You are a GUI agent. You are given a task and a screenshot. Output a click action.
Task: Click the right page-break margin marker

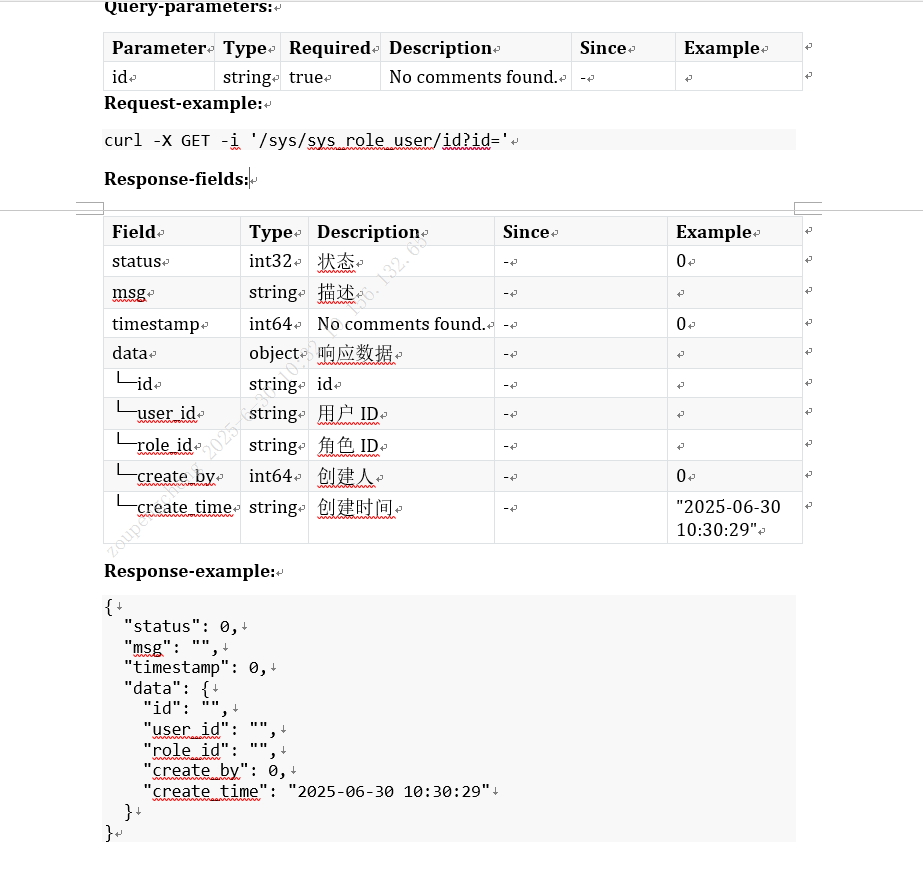tap(807, 208)
